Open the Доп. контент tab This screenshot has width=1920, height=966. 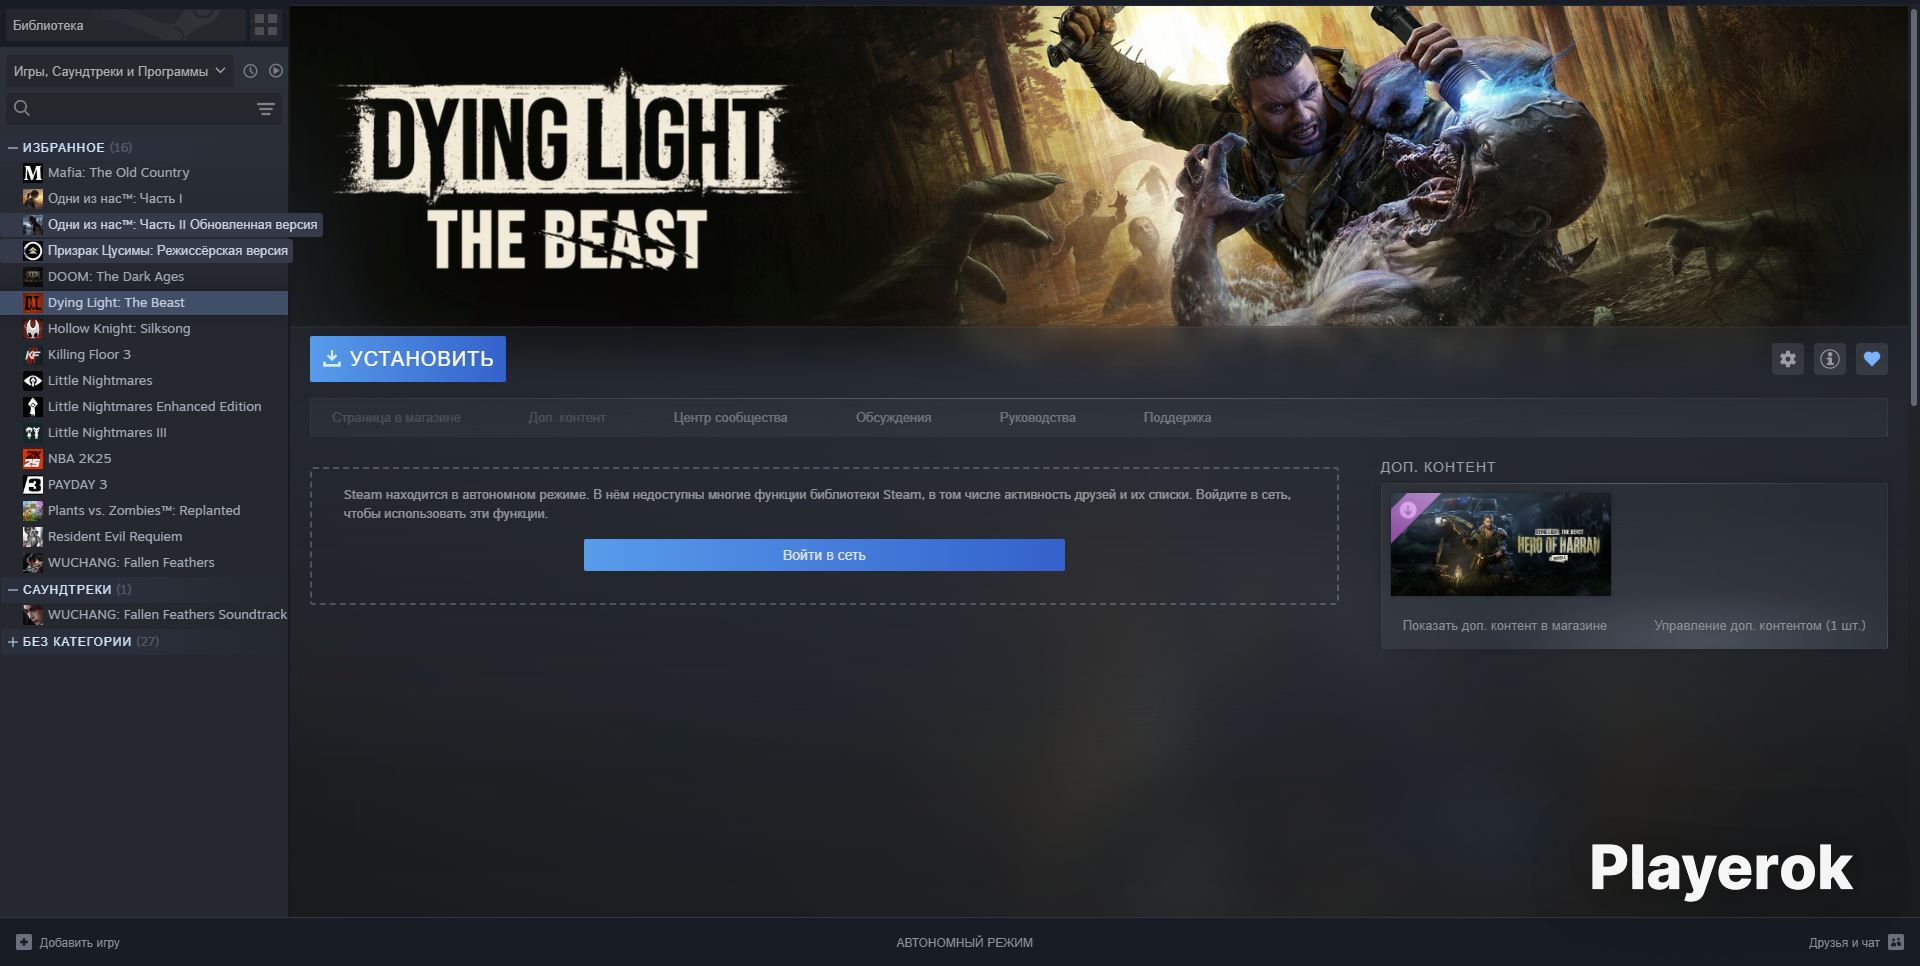(x=567, y=418)
